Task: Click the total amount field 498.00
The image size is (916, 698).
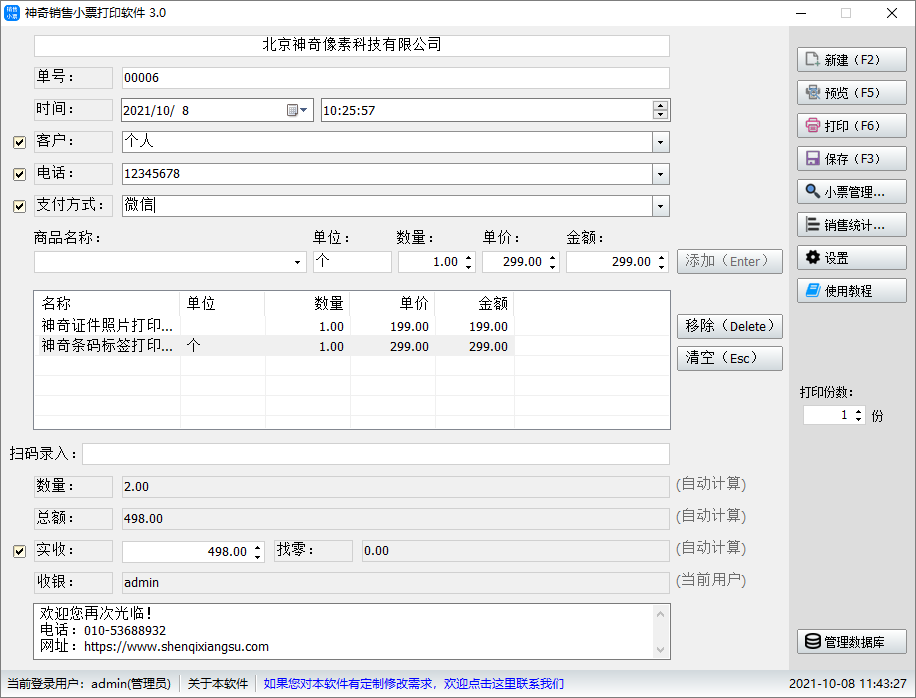Action: pos(395,519)
